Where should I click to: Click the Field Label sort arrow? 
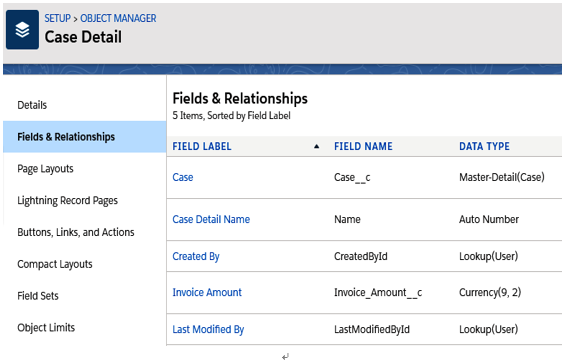pyautogui.click(x=316, y=147)
